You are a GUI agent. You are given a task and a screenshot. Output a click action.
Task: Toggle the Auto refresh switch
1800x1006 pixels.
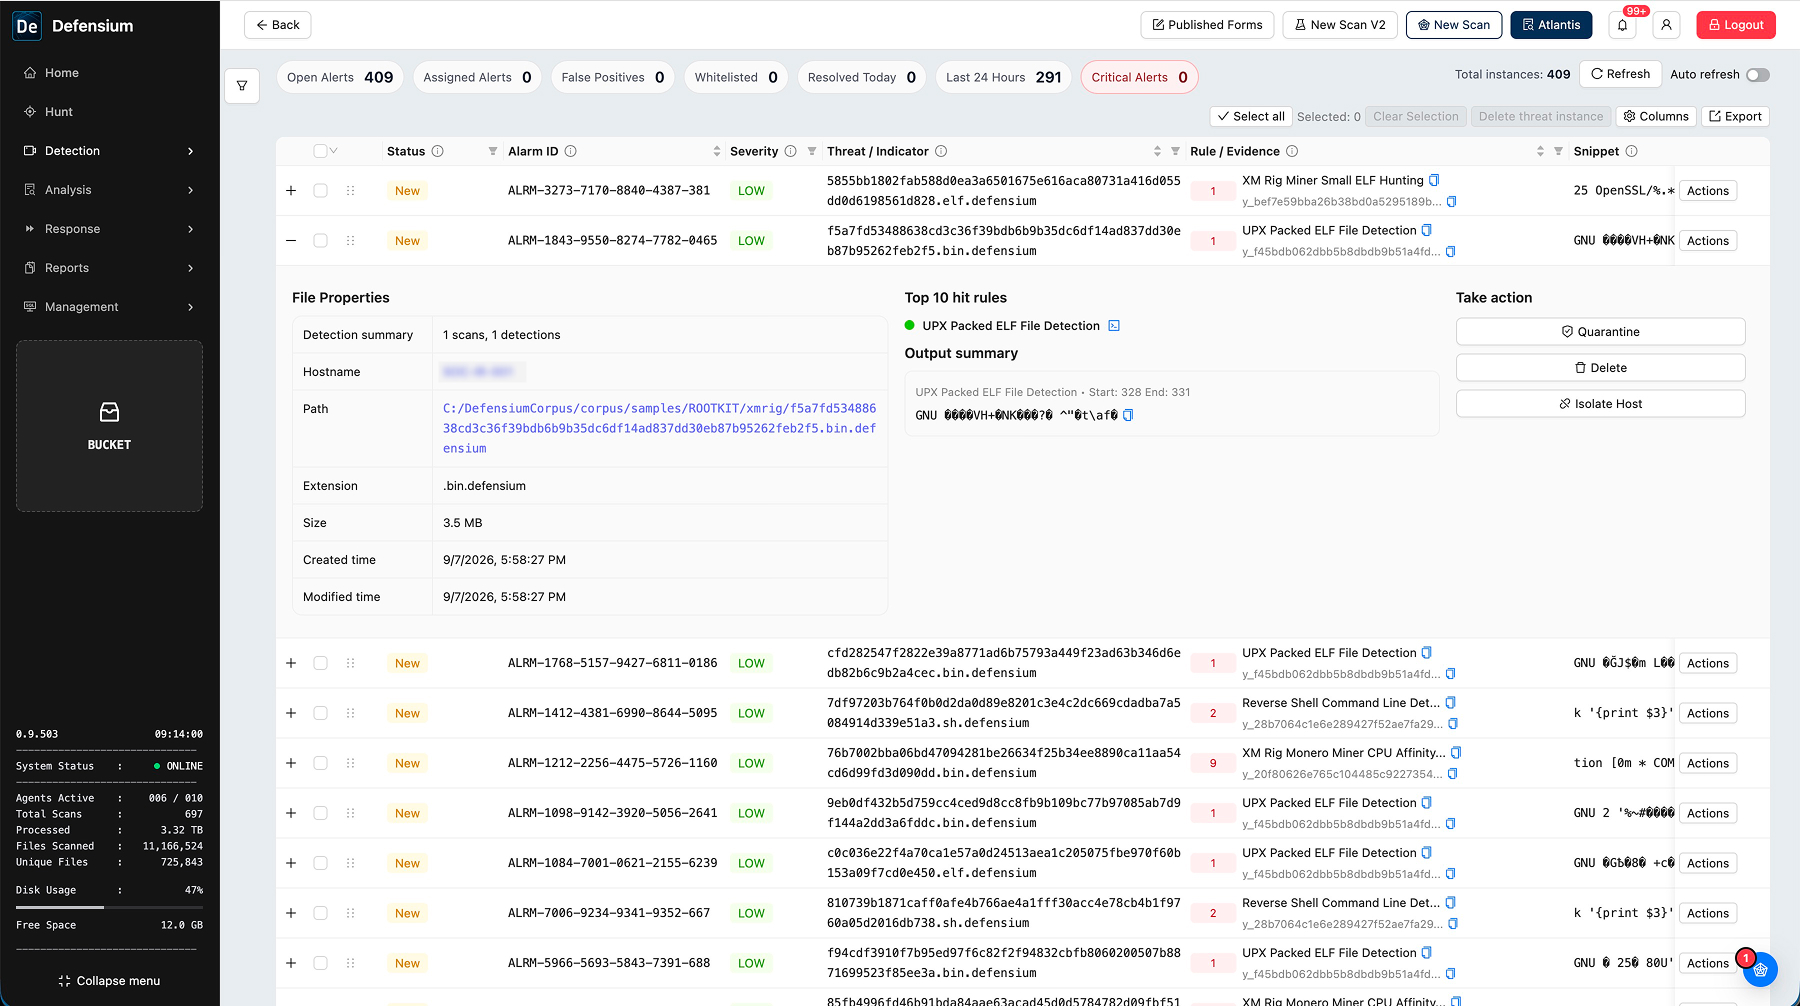point(1757,75)
